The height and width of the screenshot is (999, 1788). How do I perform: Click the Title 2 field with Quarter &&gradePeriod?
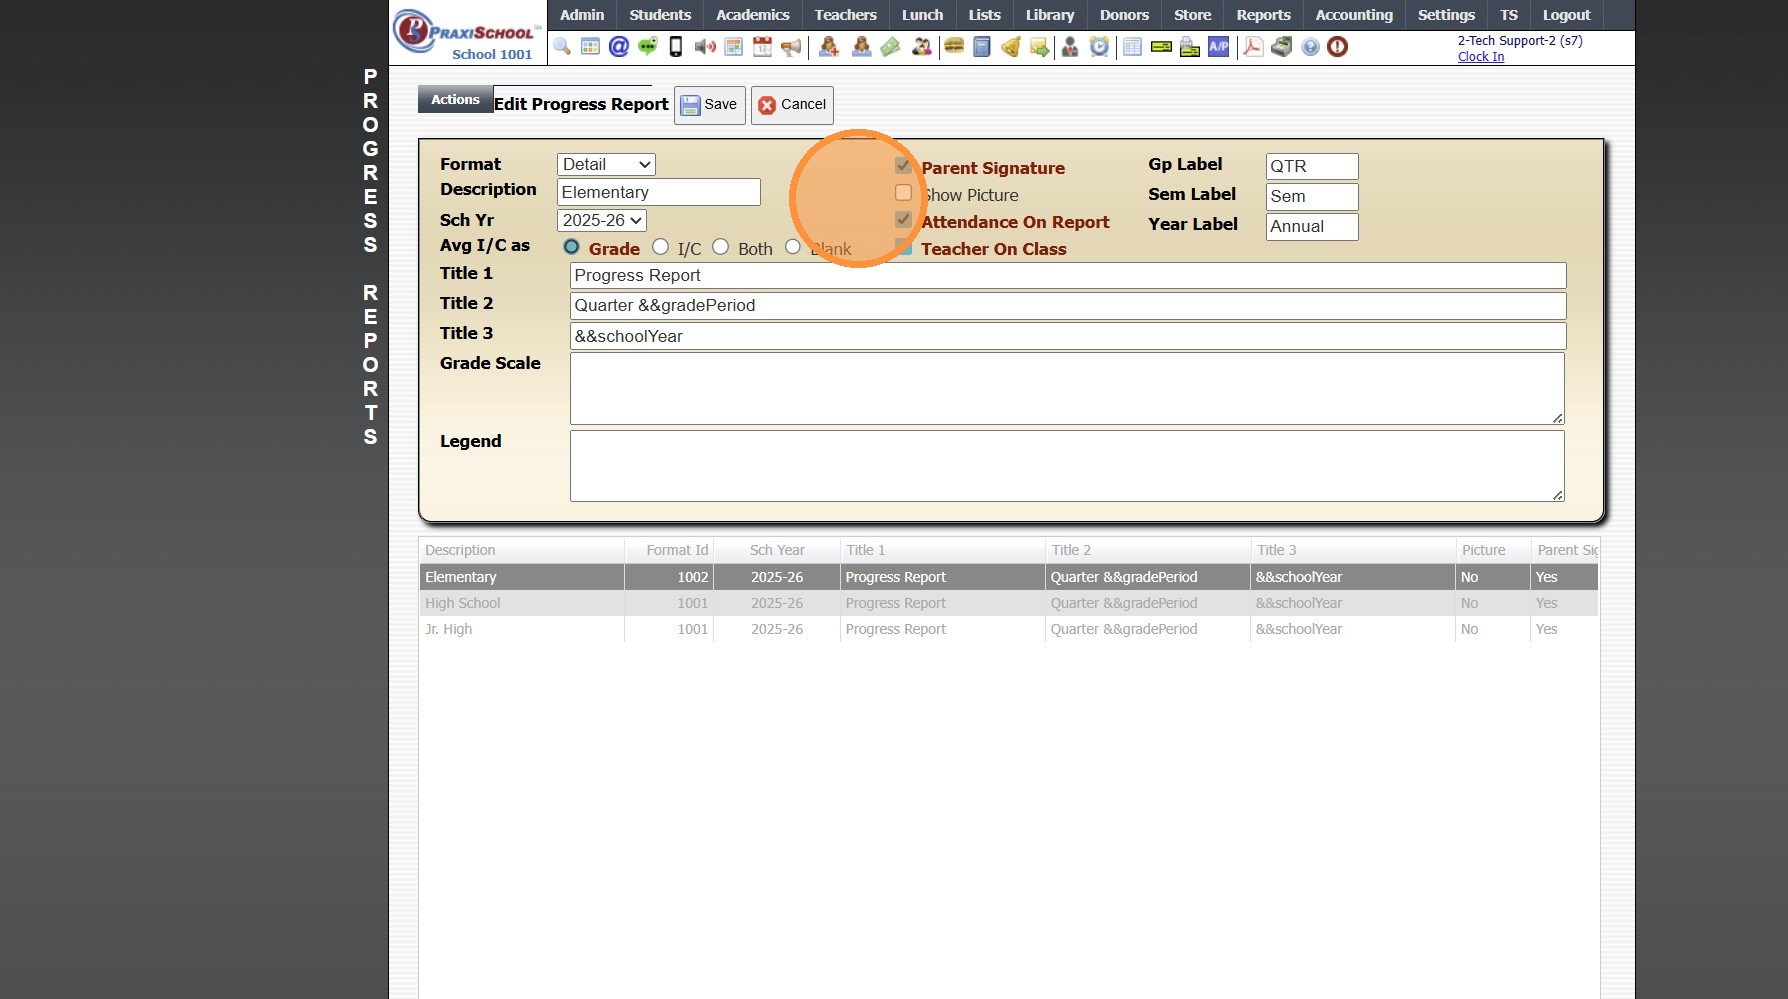pos(1068,306)
